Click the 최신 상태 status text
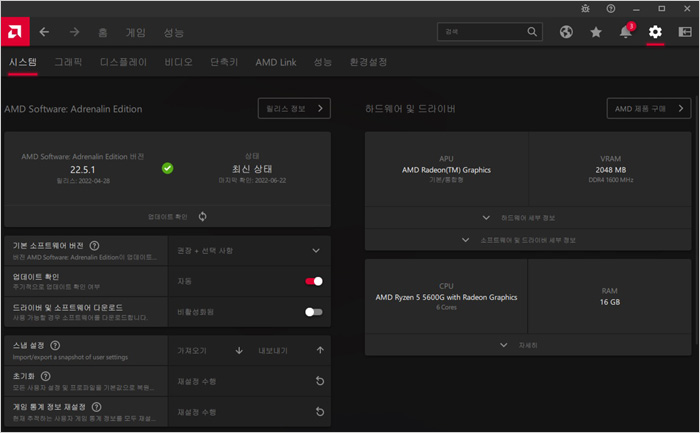The height and width of the screenshot is (433, 700). pyautogui.click(x=252, y=169)
